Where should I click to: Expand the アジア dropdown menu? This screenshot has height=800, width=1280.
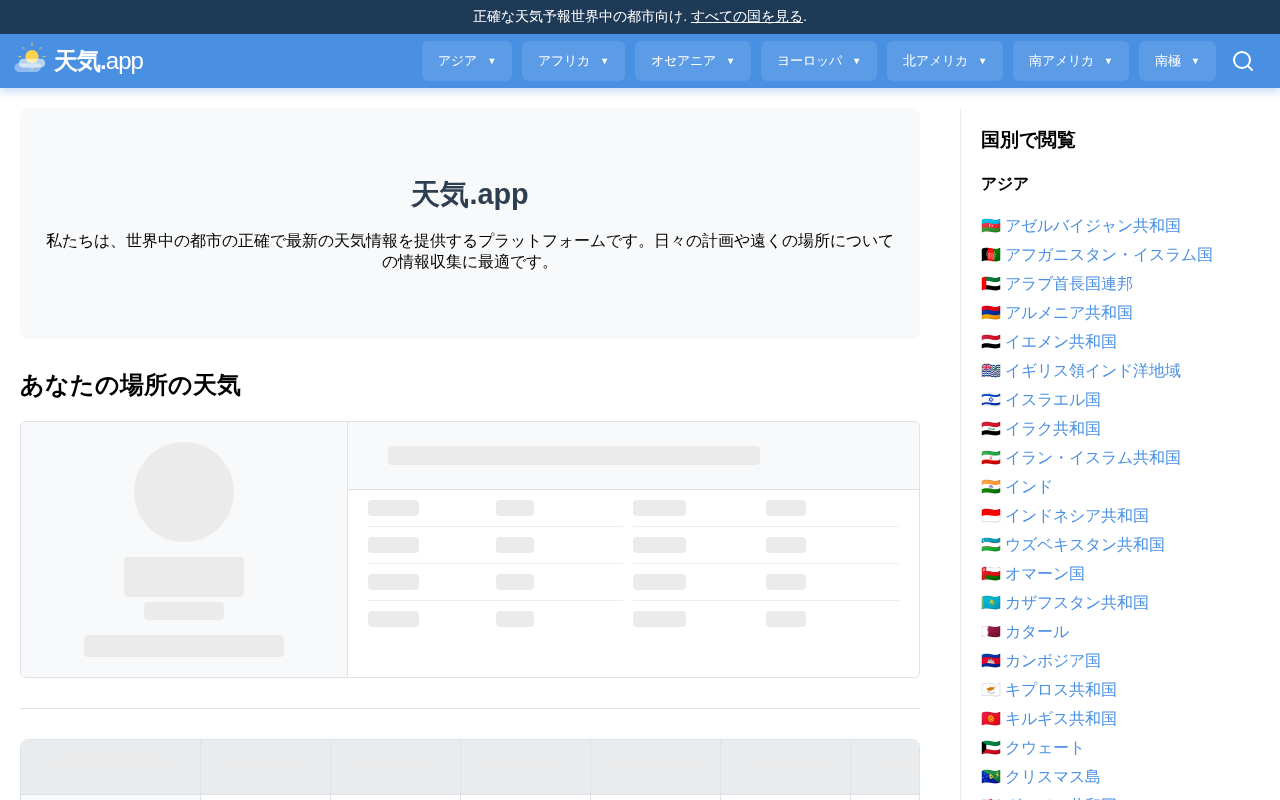pos(467,61)
